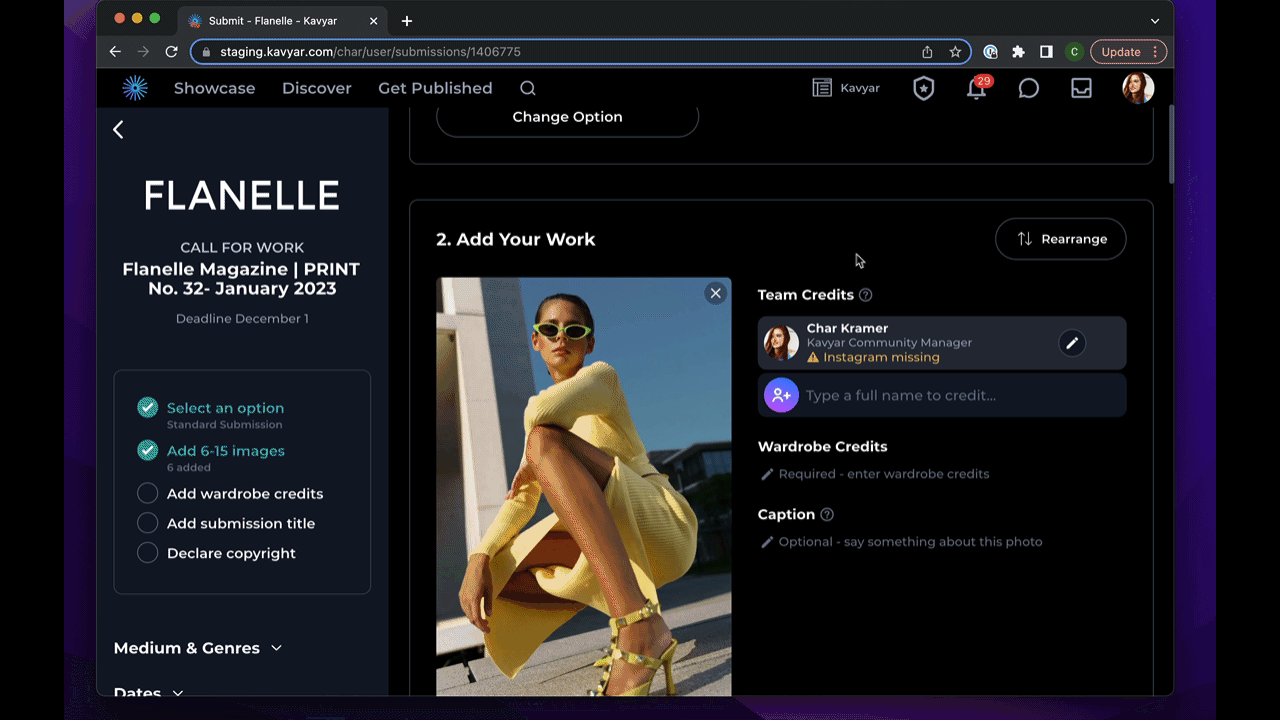Viewport: 1280px width, 720px height.
Task: Click the Chrome Update button
Action: point(1128,52)
